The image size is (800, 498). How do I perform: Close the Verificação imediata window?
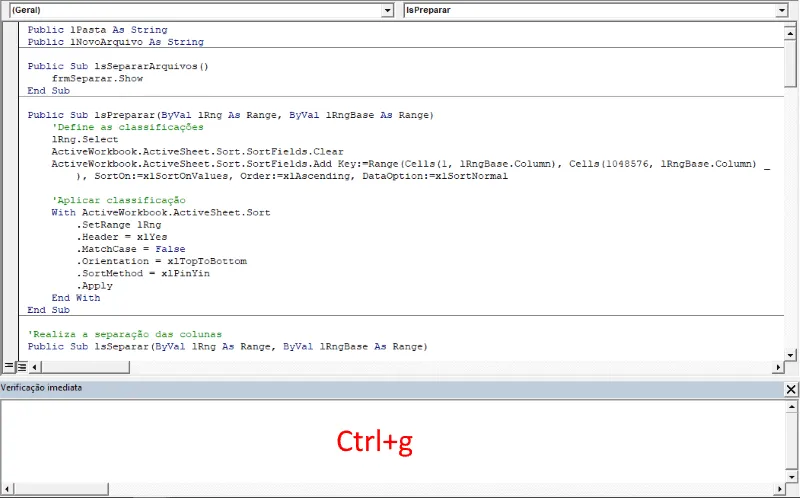(791, 389)
